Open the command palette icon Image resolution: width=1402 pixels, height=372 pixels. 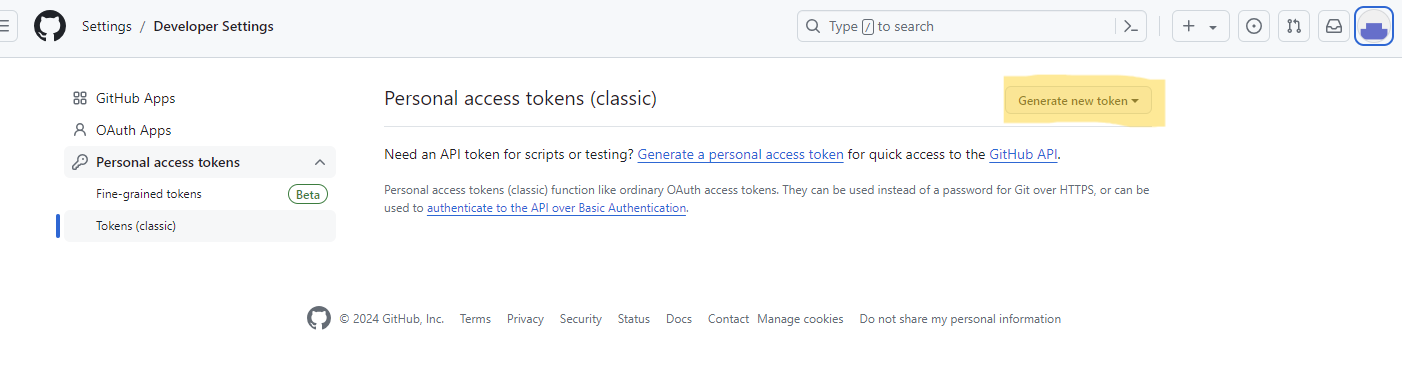pyautogui.click(x=1131, y=27)
